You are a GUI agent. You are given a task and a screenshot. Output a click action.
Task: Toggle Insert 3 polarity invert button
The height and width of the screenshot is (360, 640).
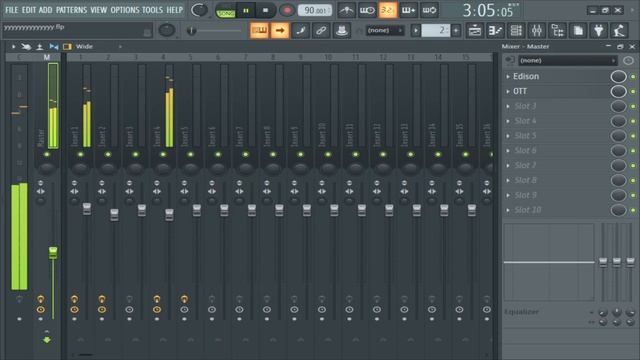point(129,183)
